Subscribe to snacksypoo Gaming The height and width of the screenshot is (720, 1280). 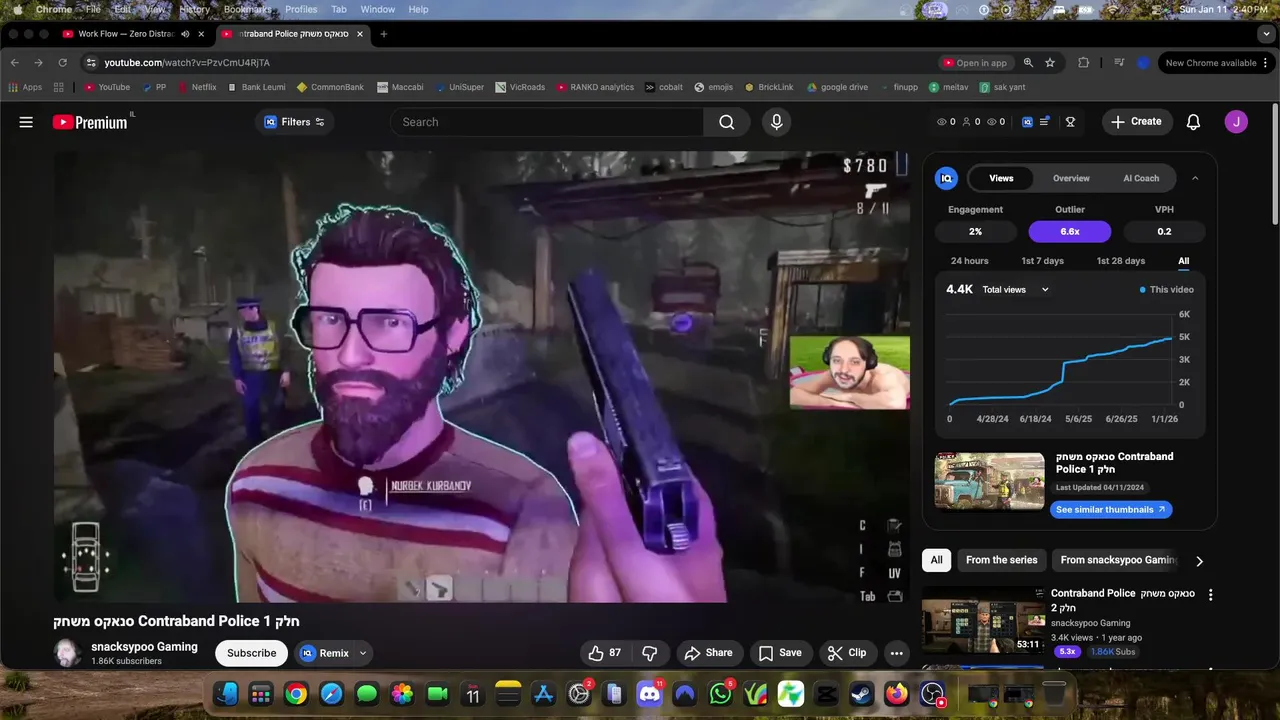pyautogui.click(x=251, y=653)
